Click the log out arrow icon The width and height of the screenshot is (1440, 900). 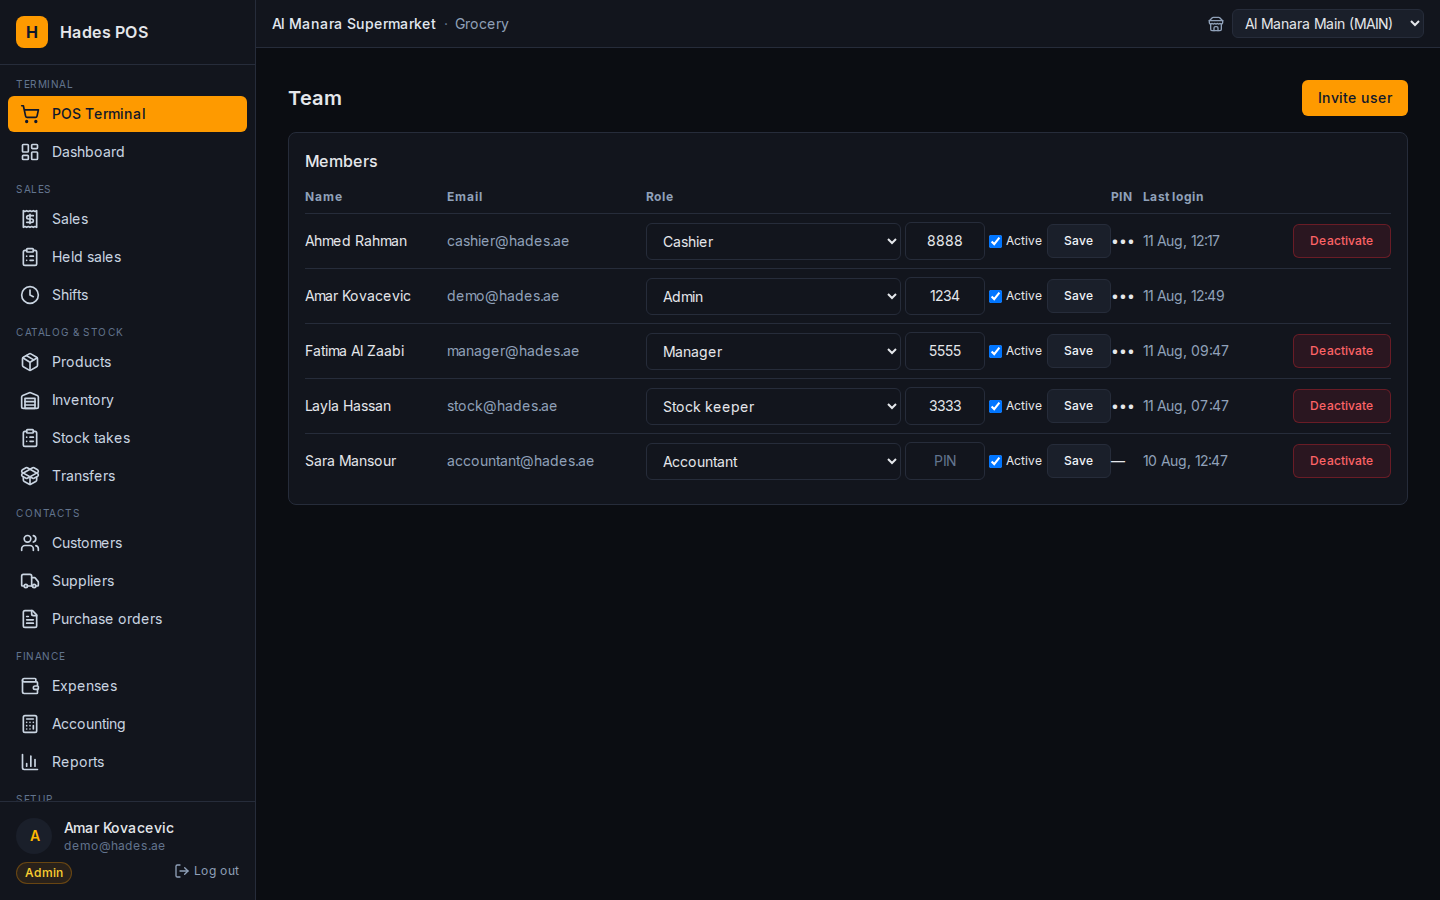[182, 871]
